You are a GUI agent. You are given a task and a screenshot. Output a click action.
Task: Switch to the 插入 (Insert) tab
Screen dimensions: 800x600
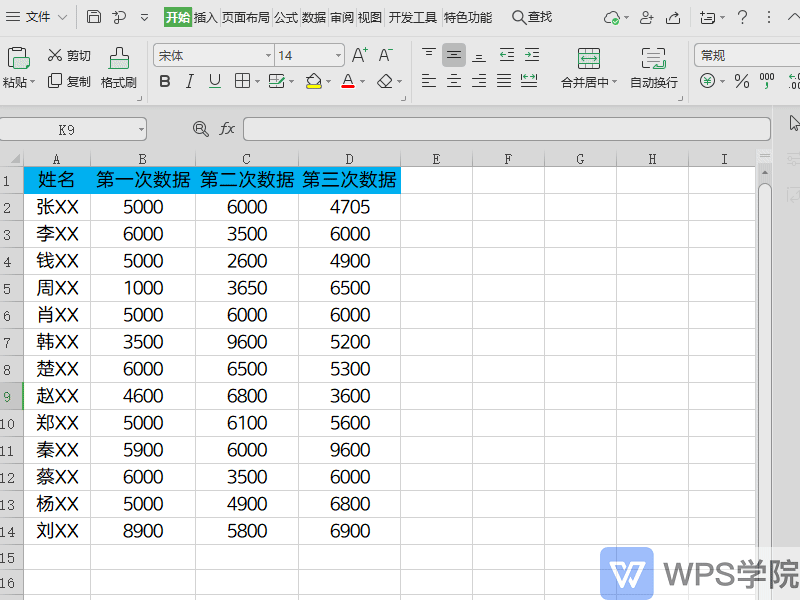205,17
